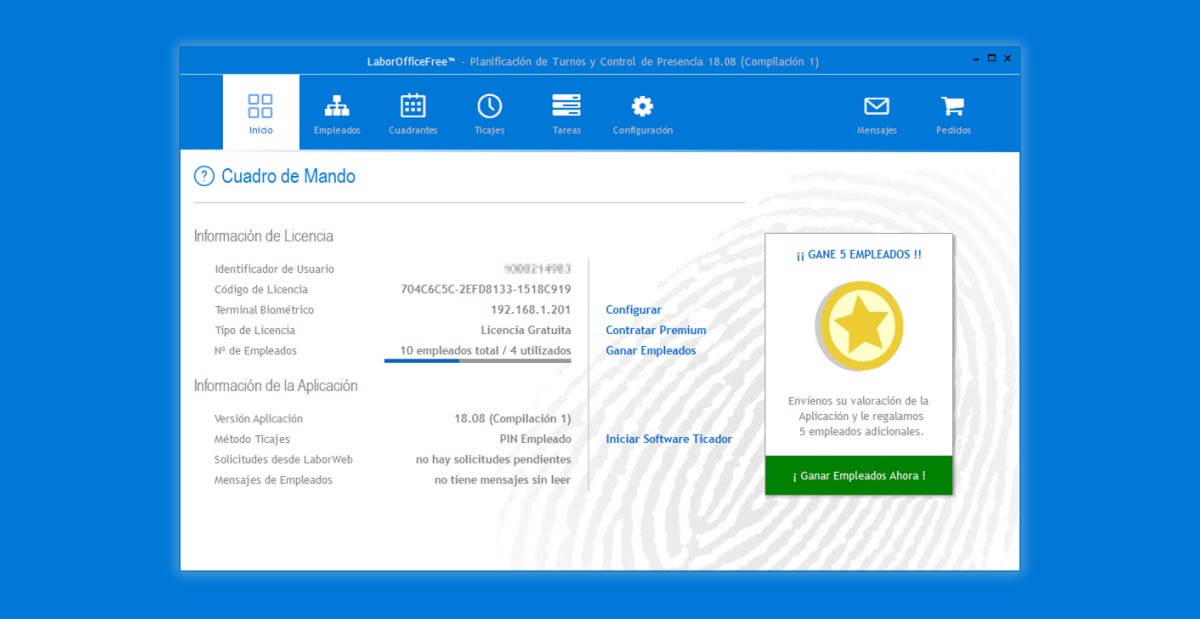The height and width of the screenshot is (619, 1200).
Task: Open the Inicio home tab icon
Action: pyautogui.click(x=260, y=107)
